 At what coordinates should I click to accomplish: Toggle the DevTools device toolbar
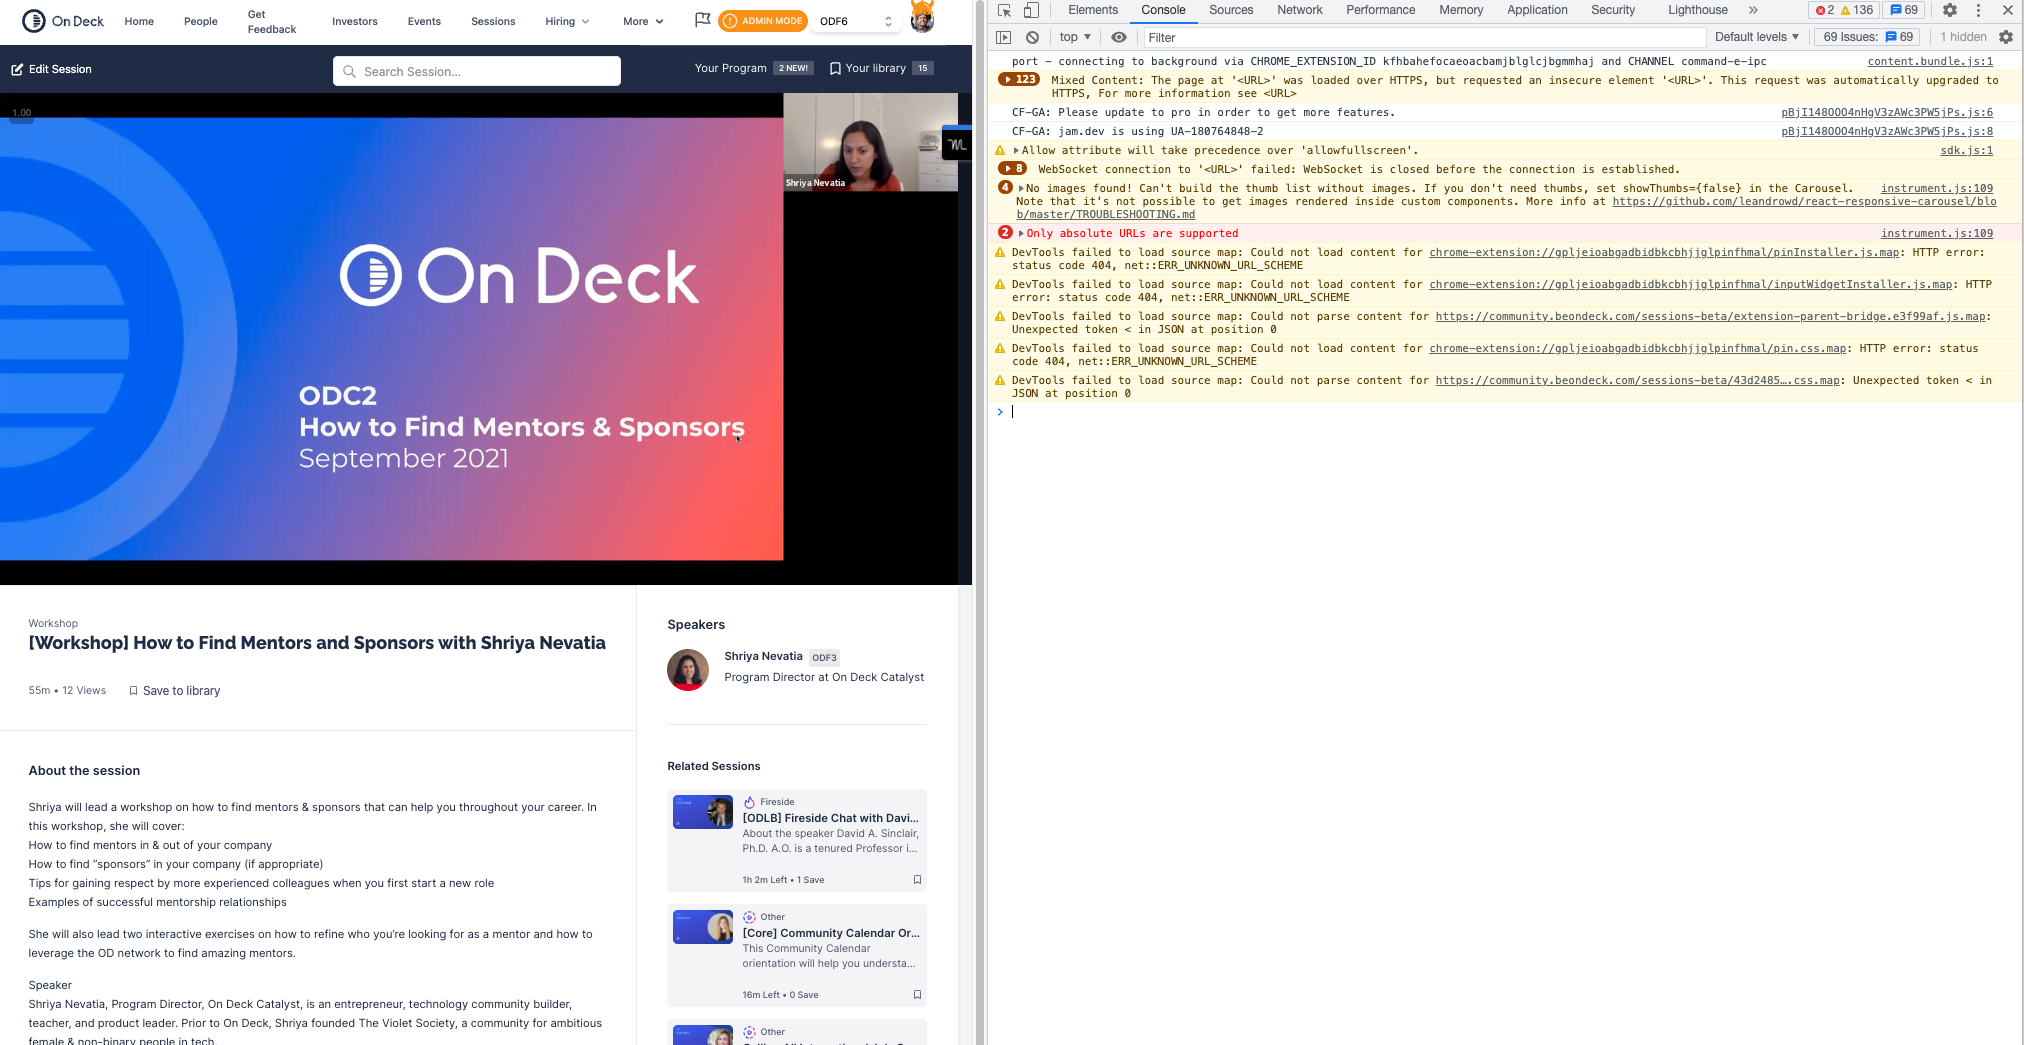pos(1031,10)
